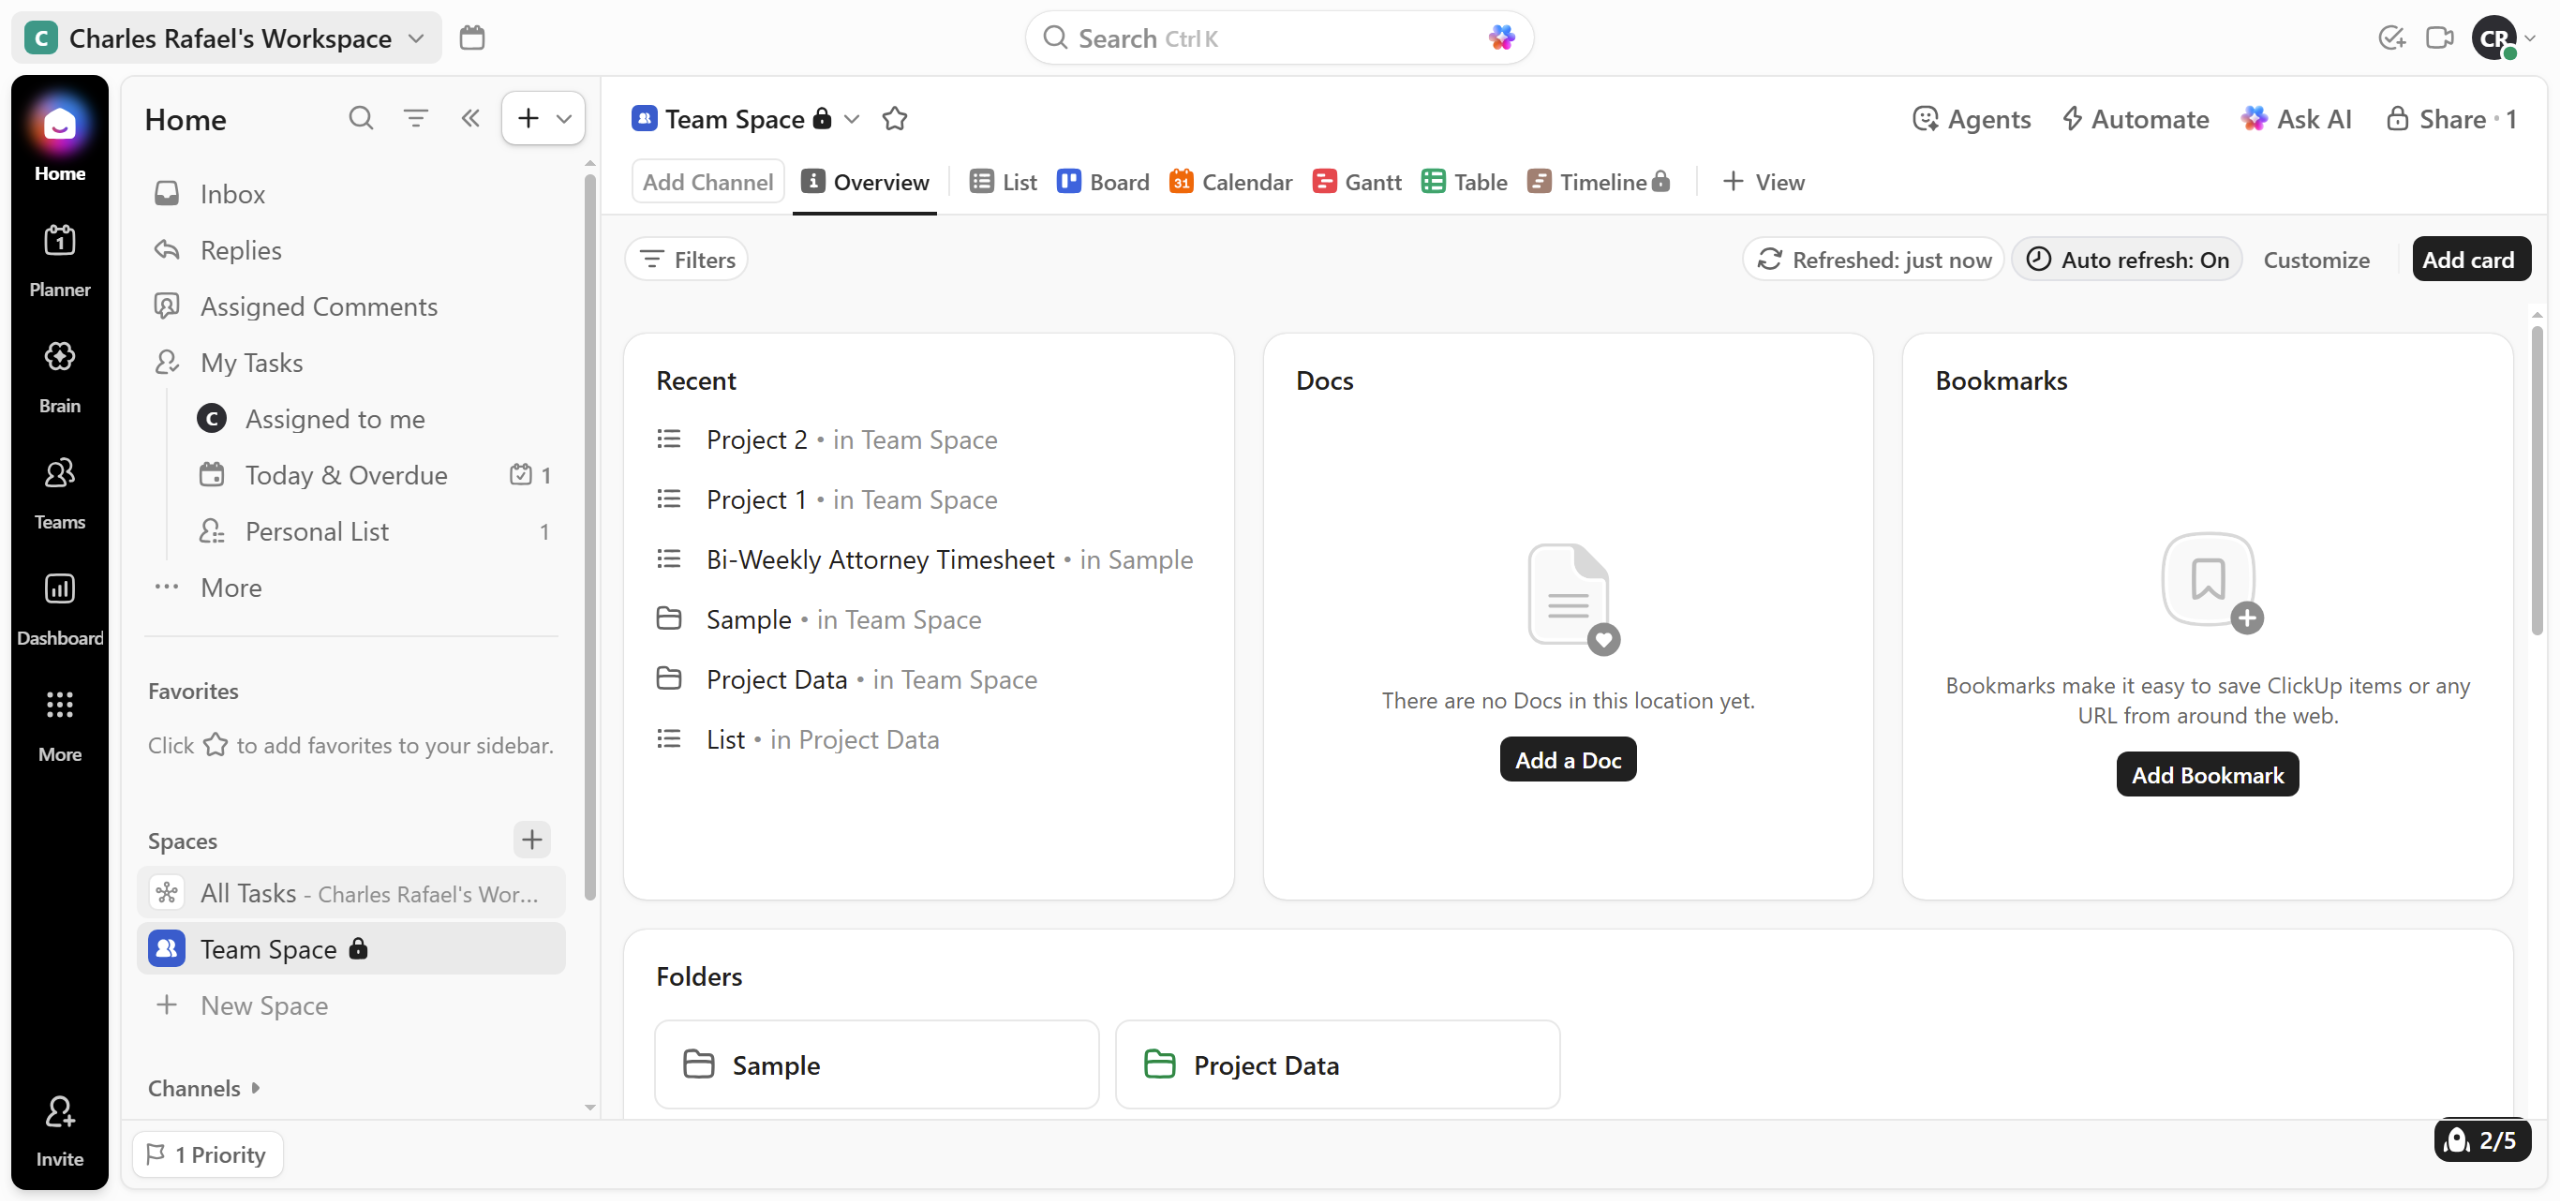
Task: Switch to the Gantt view tab
Action: click(x=1357, y=182)
